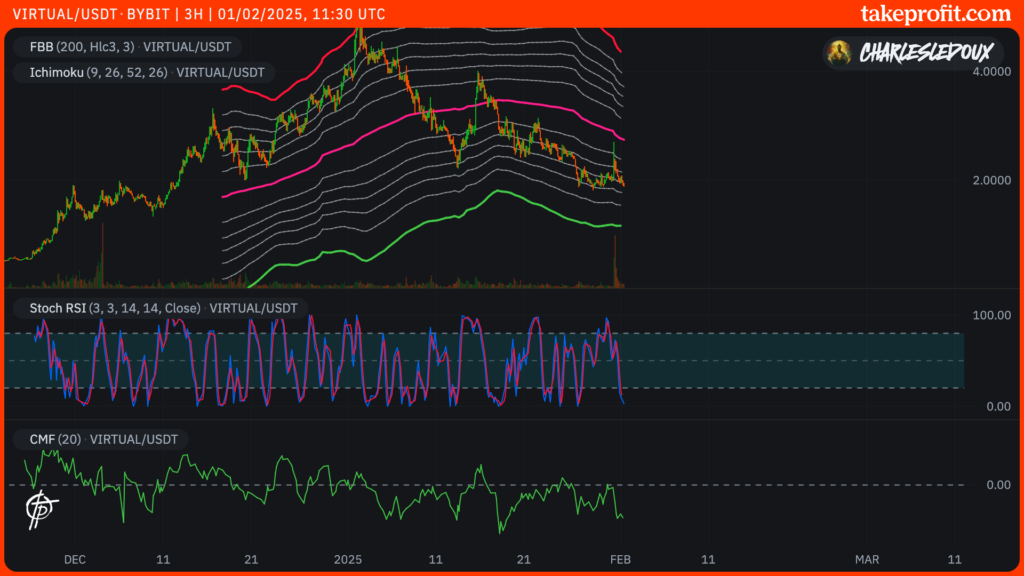Click the MAR label on time axis

click(866, 559)
